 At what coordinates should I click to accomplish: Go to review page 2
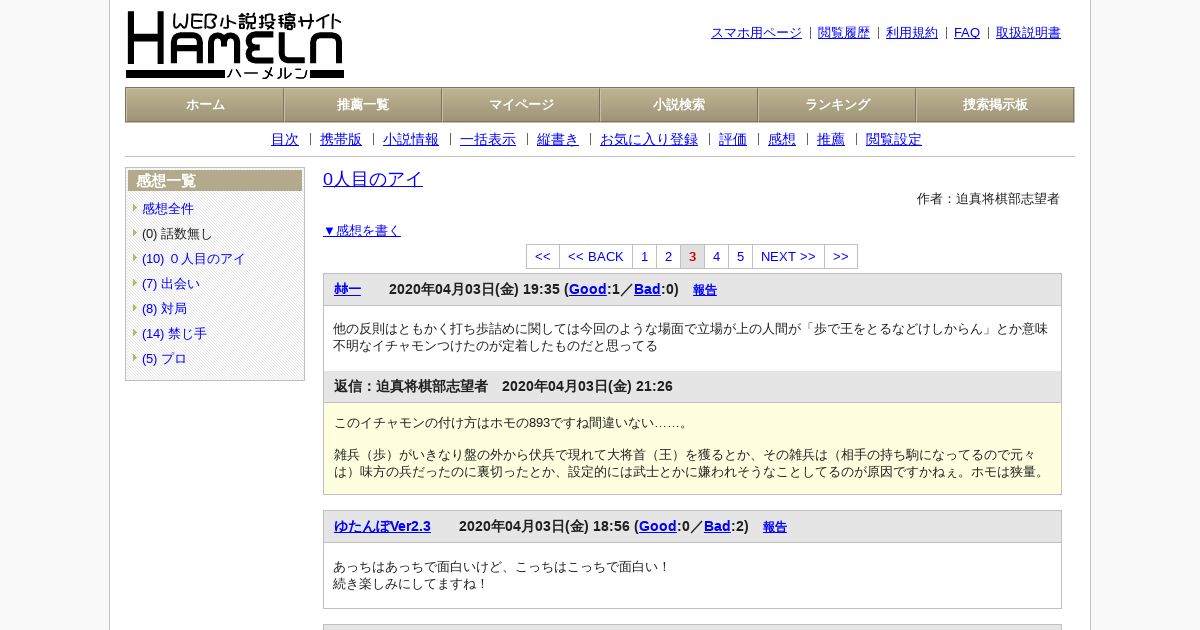click(x=669, y=256)
